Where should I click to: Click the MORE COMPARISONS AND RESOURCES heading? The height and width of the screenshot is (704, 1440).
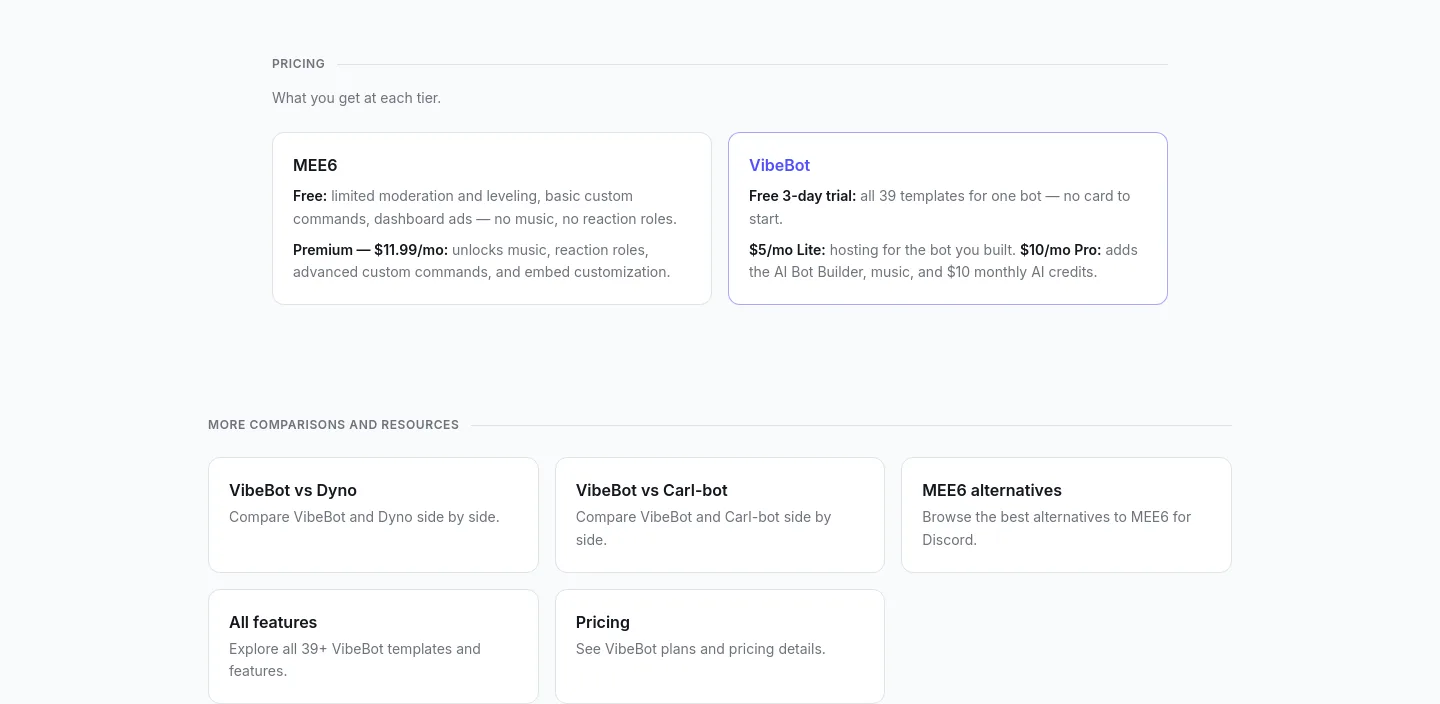(333, 425)
